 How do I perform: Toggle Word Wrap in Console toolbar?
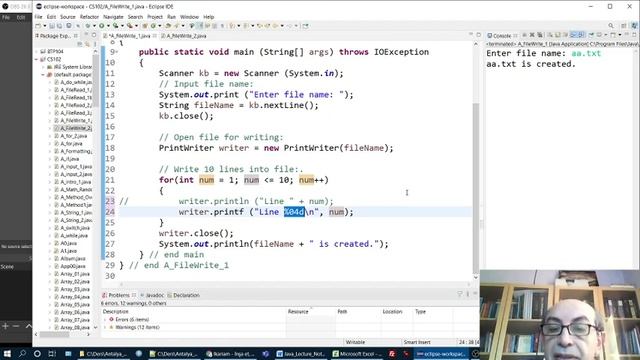click(566, 36)
